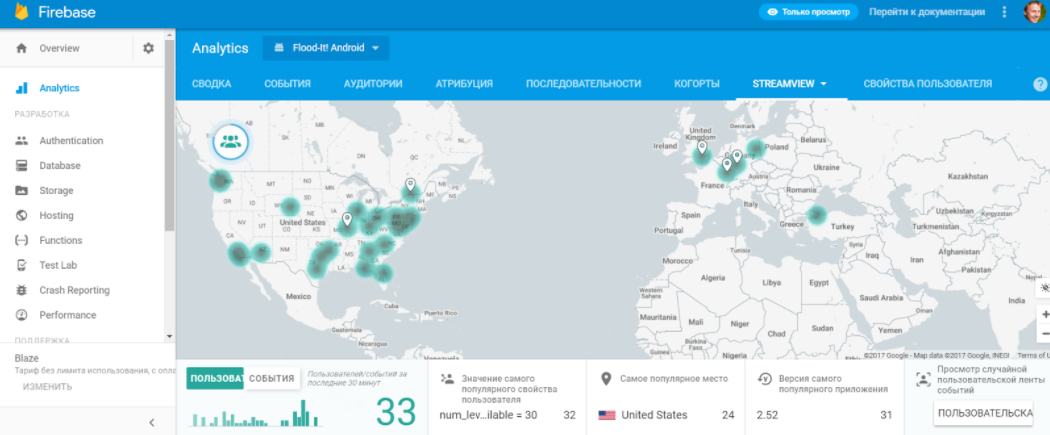Click the Crash Reporting bug icon

[22, 290]
